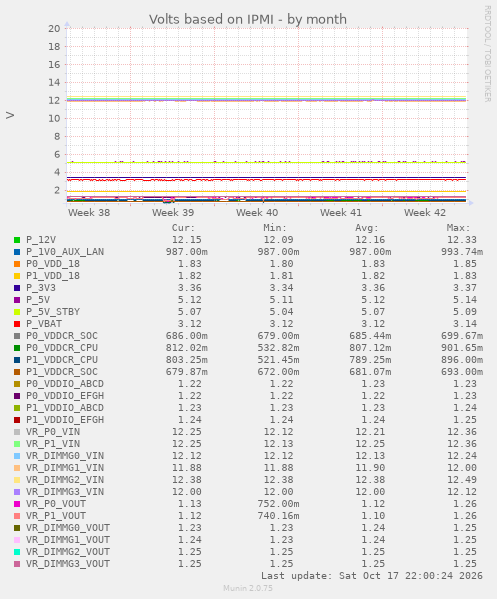The image size is (497, 599).
Task: Click the P_5V legend label
Action: [x=38, y=300]
